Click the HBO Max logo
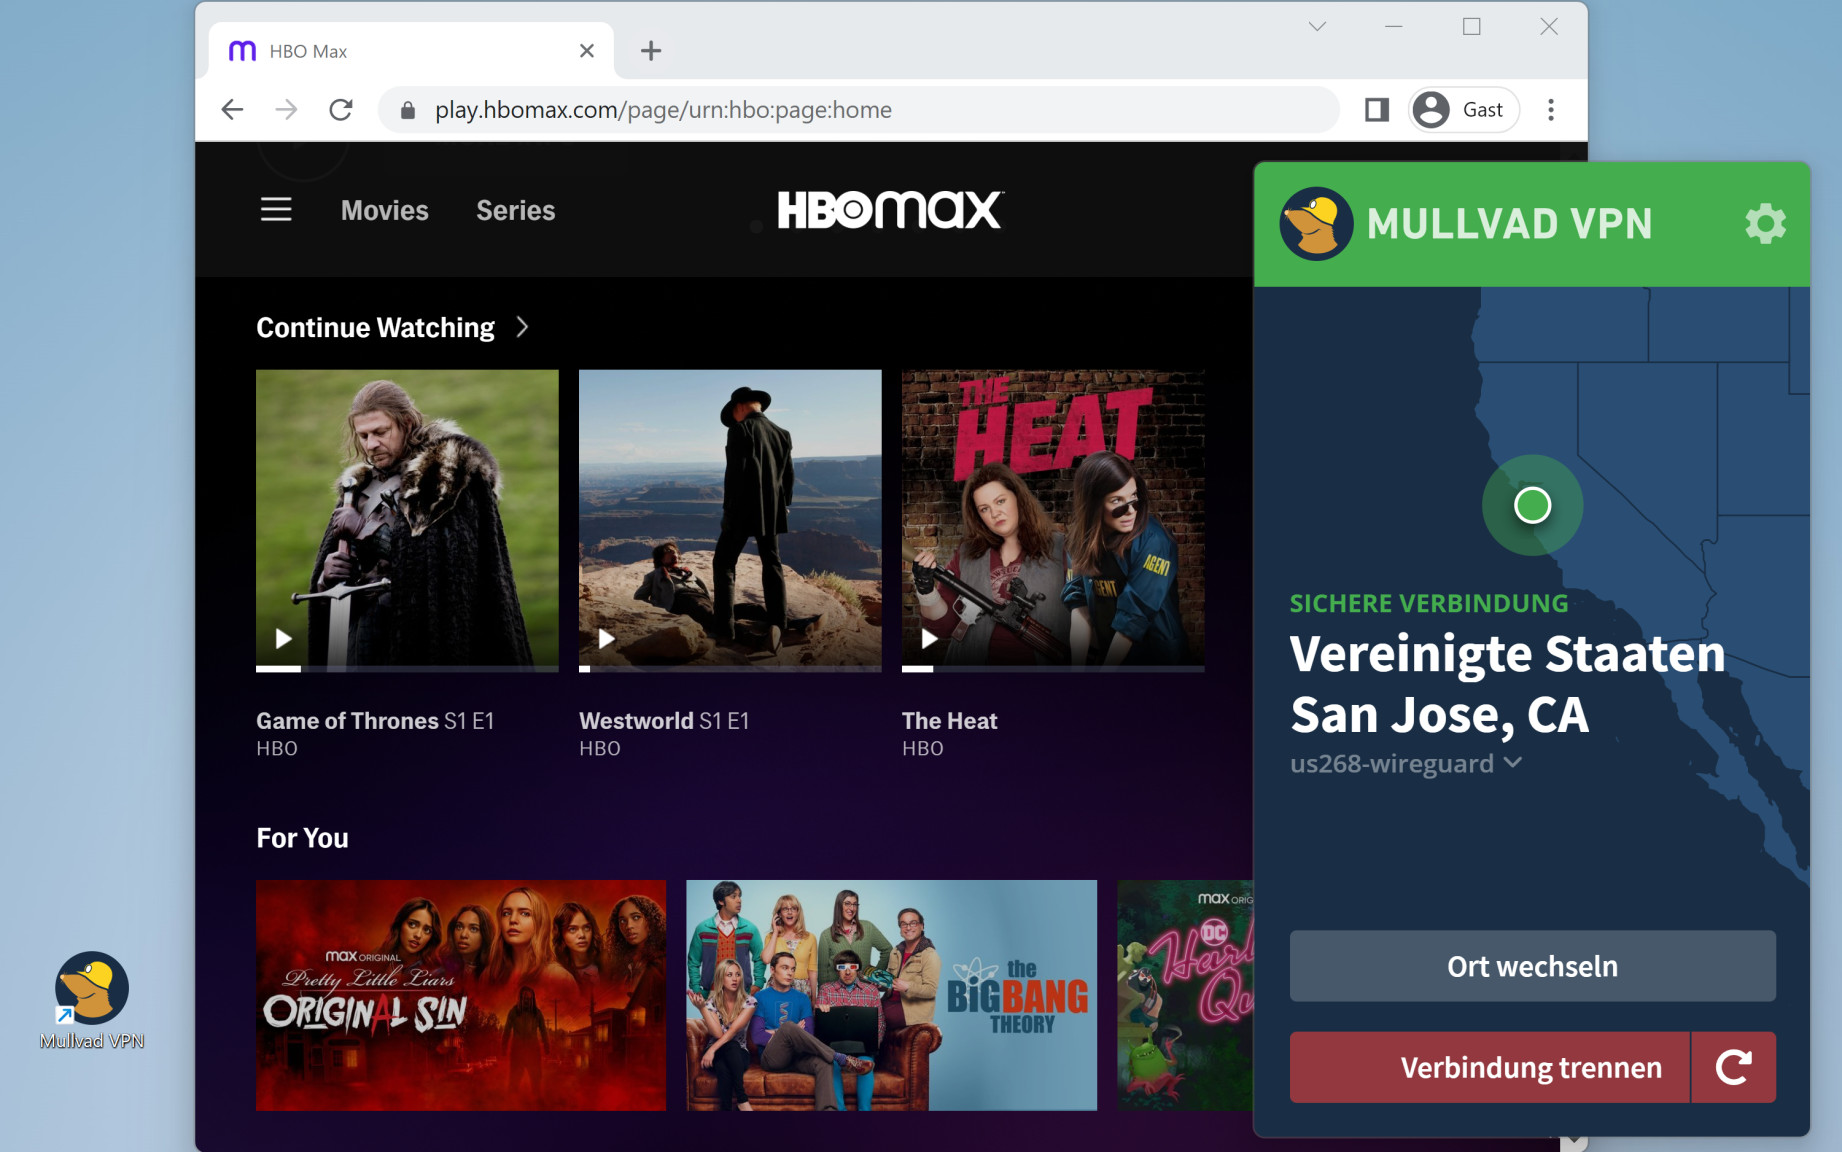This screenshot has width=1842, height=1152. (x=890, y=210)
